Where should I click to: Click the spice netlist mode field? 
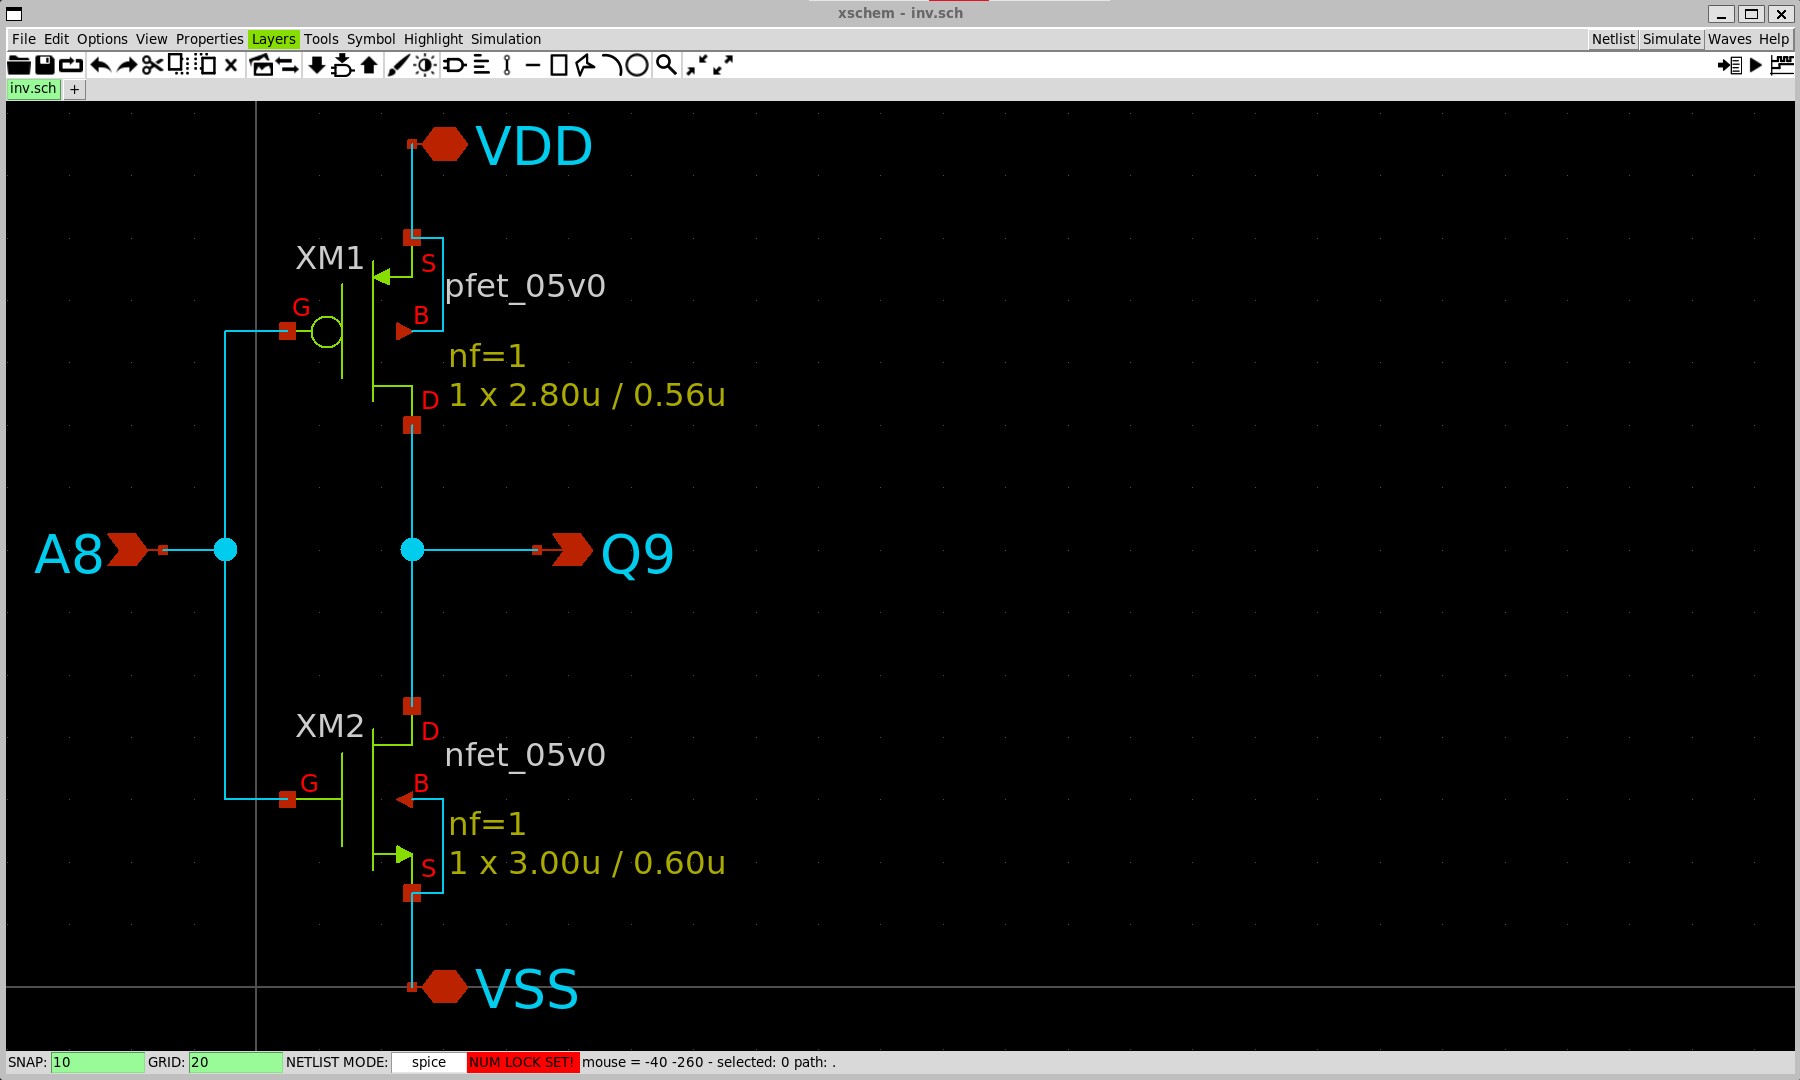point(429,1062)
